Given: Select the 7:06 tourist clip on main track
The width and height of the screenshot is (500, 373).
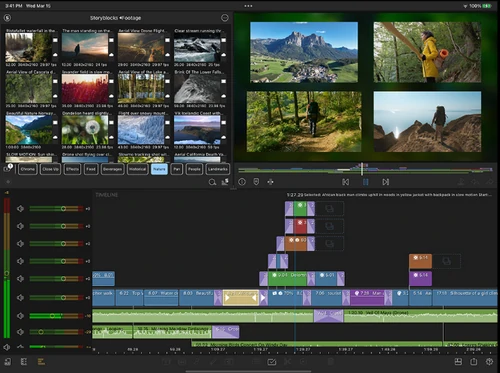Looking at the screenshot, I should 328,297.
